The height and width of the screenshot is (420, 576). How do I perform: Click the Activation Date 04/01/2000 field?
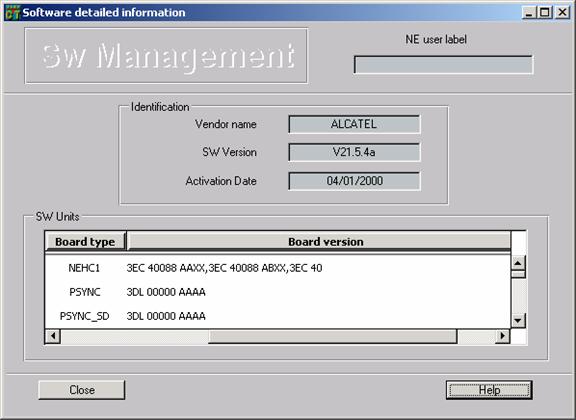pos(354,181)
